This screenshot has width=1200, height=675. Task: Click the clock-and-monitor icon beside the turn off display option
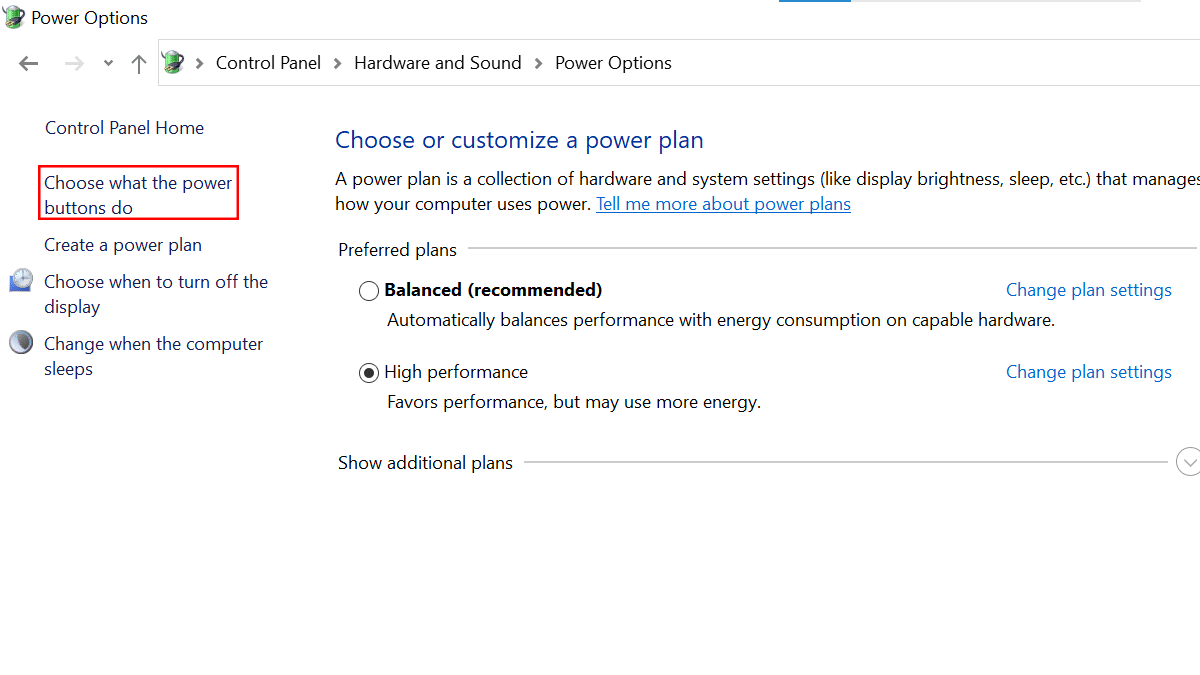tap(21, 281)
